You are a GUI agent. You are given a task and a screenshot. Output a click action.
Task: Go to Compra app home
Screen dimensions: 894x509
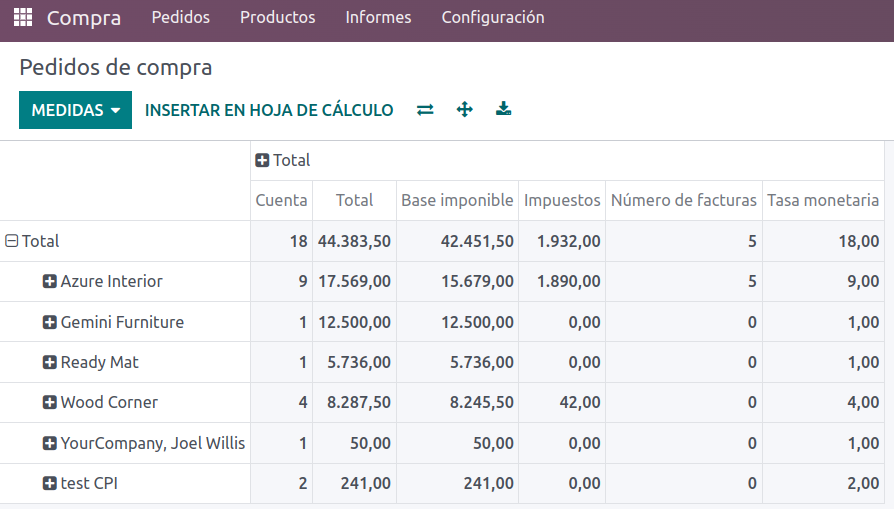pos(84,18)
